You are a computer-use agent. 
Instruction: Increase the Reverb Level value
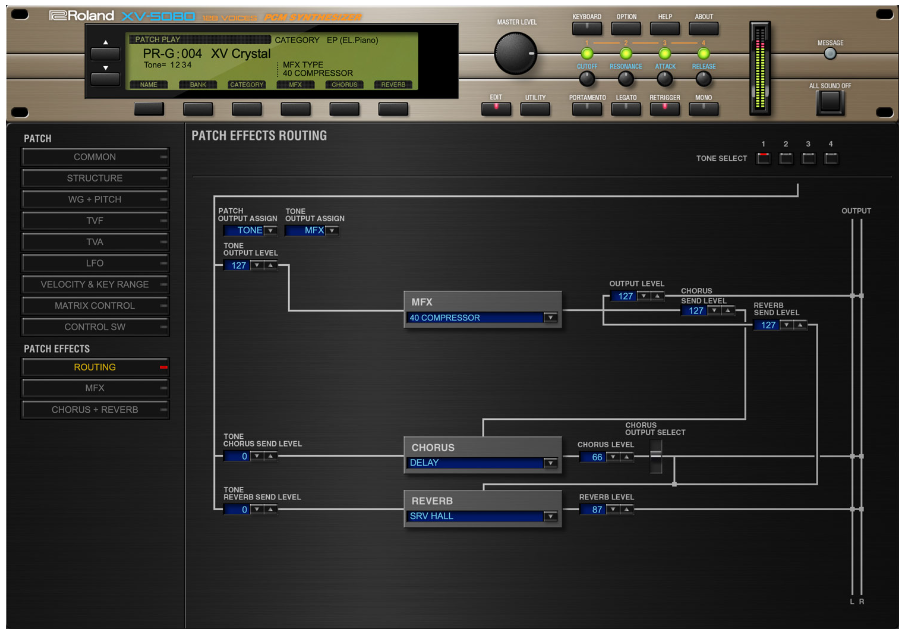pos(627,509)
